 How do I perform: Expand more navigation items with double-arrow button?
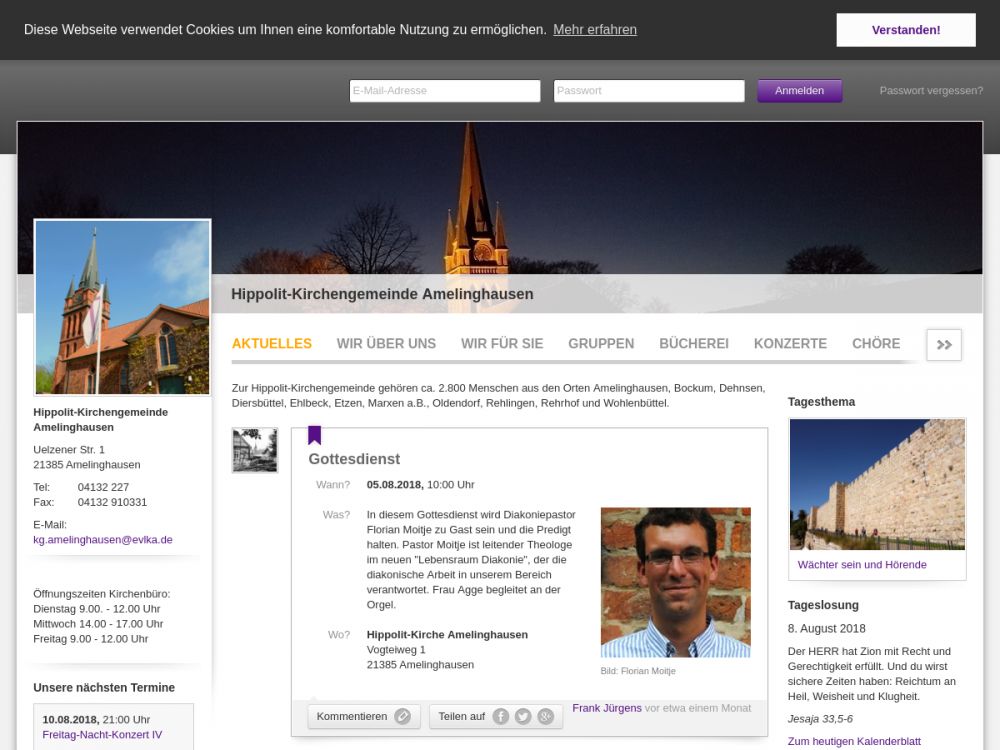click(944, 344)
